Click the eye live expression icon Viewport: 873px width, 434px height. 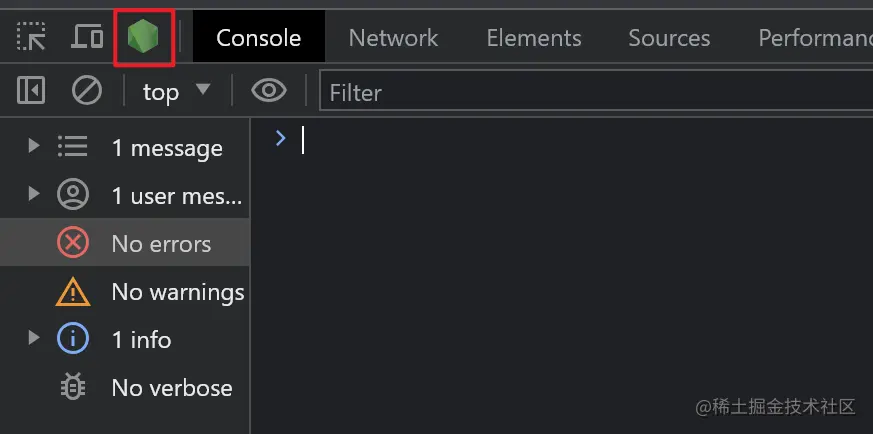268,92
